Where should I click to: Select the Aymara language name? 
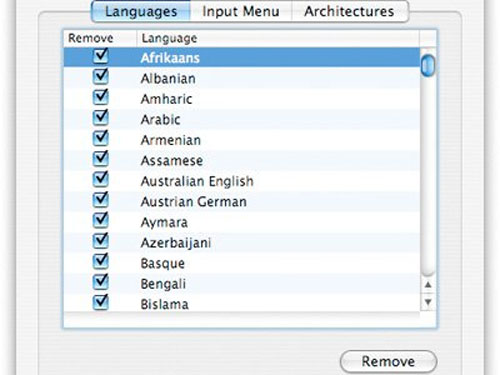[x=164, y=222]
